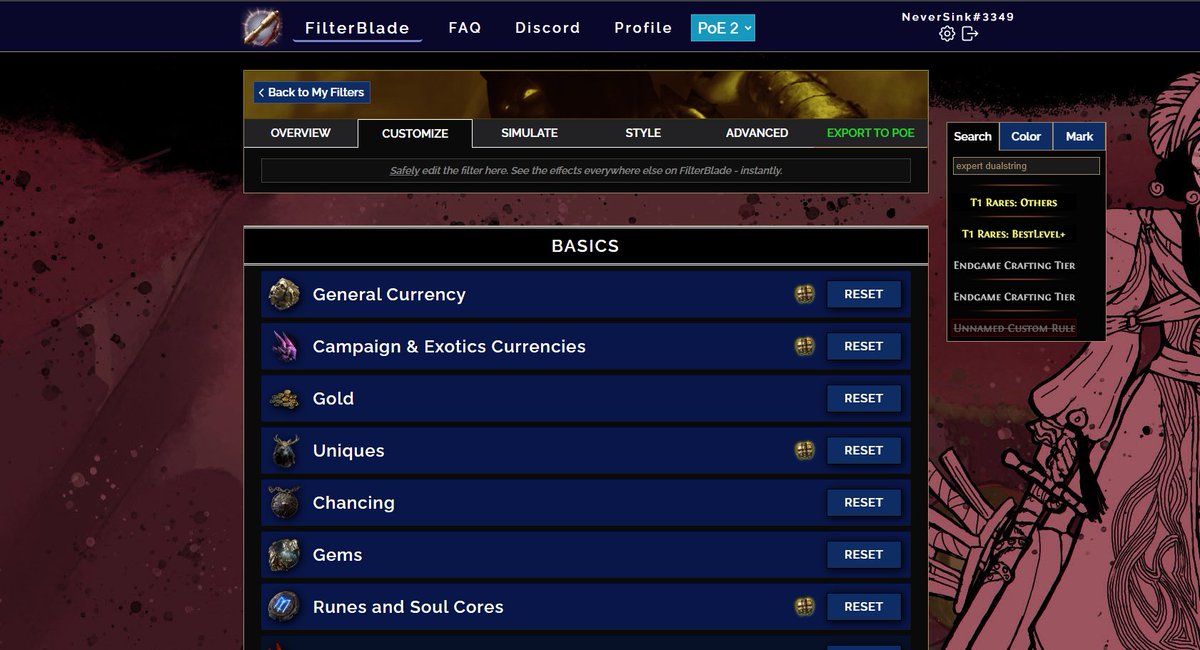Image resolution: width=1200 pixels, height=650 pixels.
Task: Switch to the Color panel tab
Action: 1026,136
